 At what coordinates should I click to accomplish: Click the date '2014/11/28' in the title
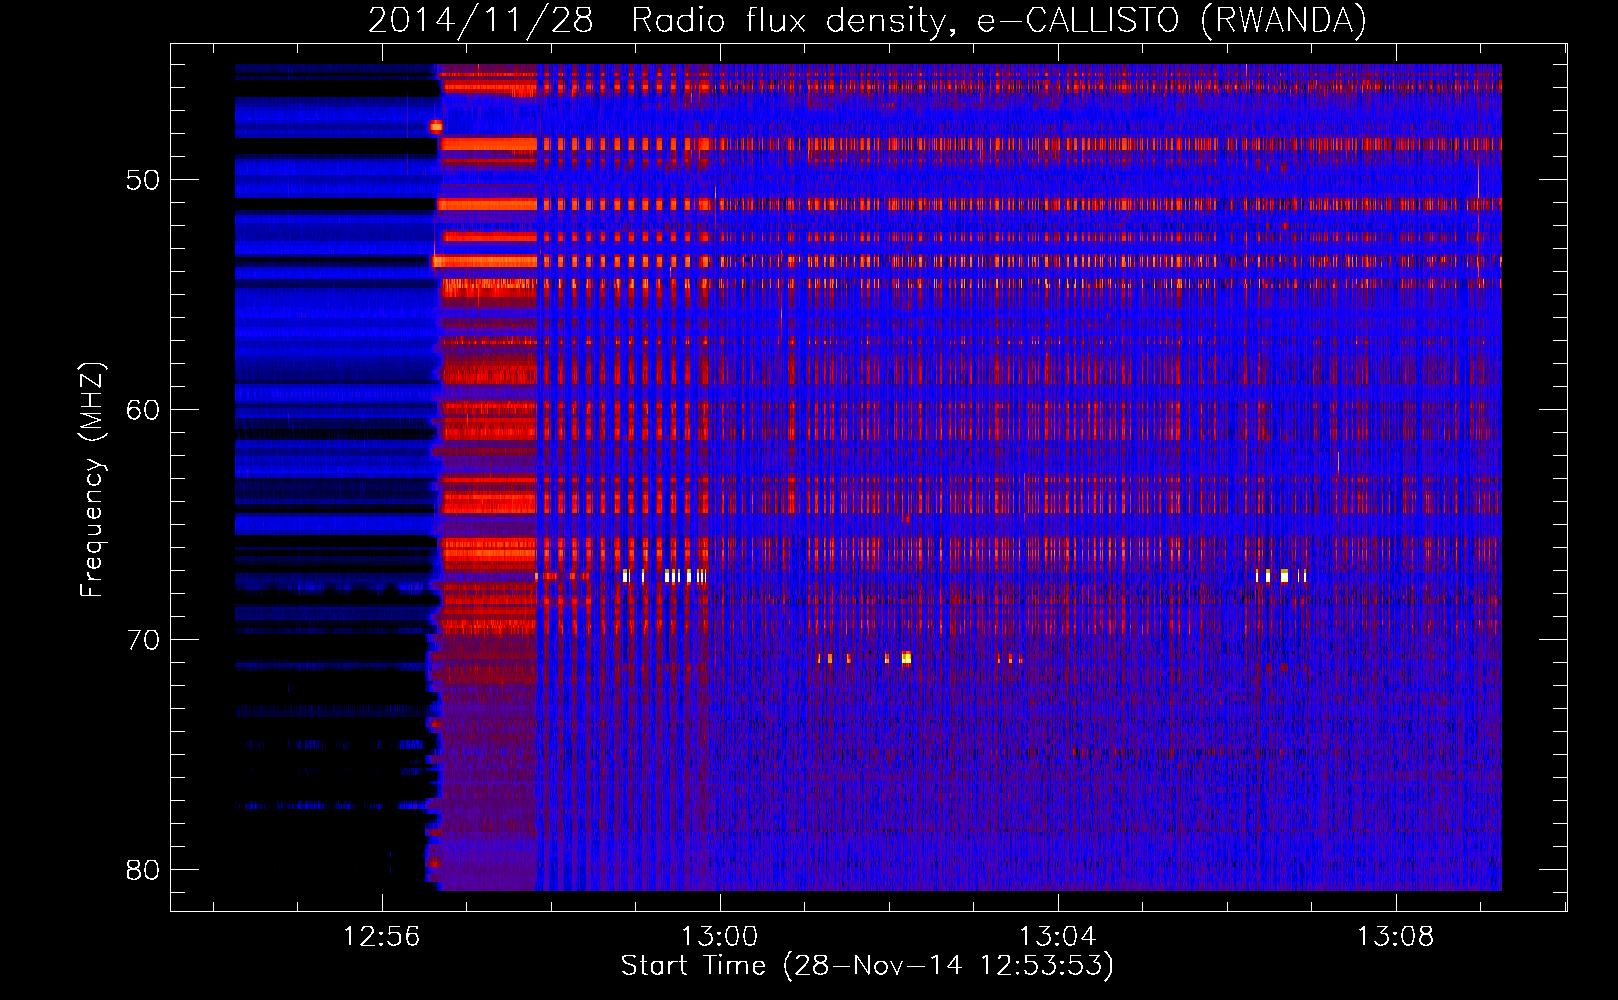pos(481,21)
